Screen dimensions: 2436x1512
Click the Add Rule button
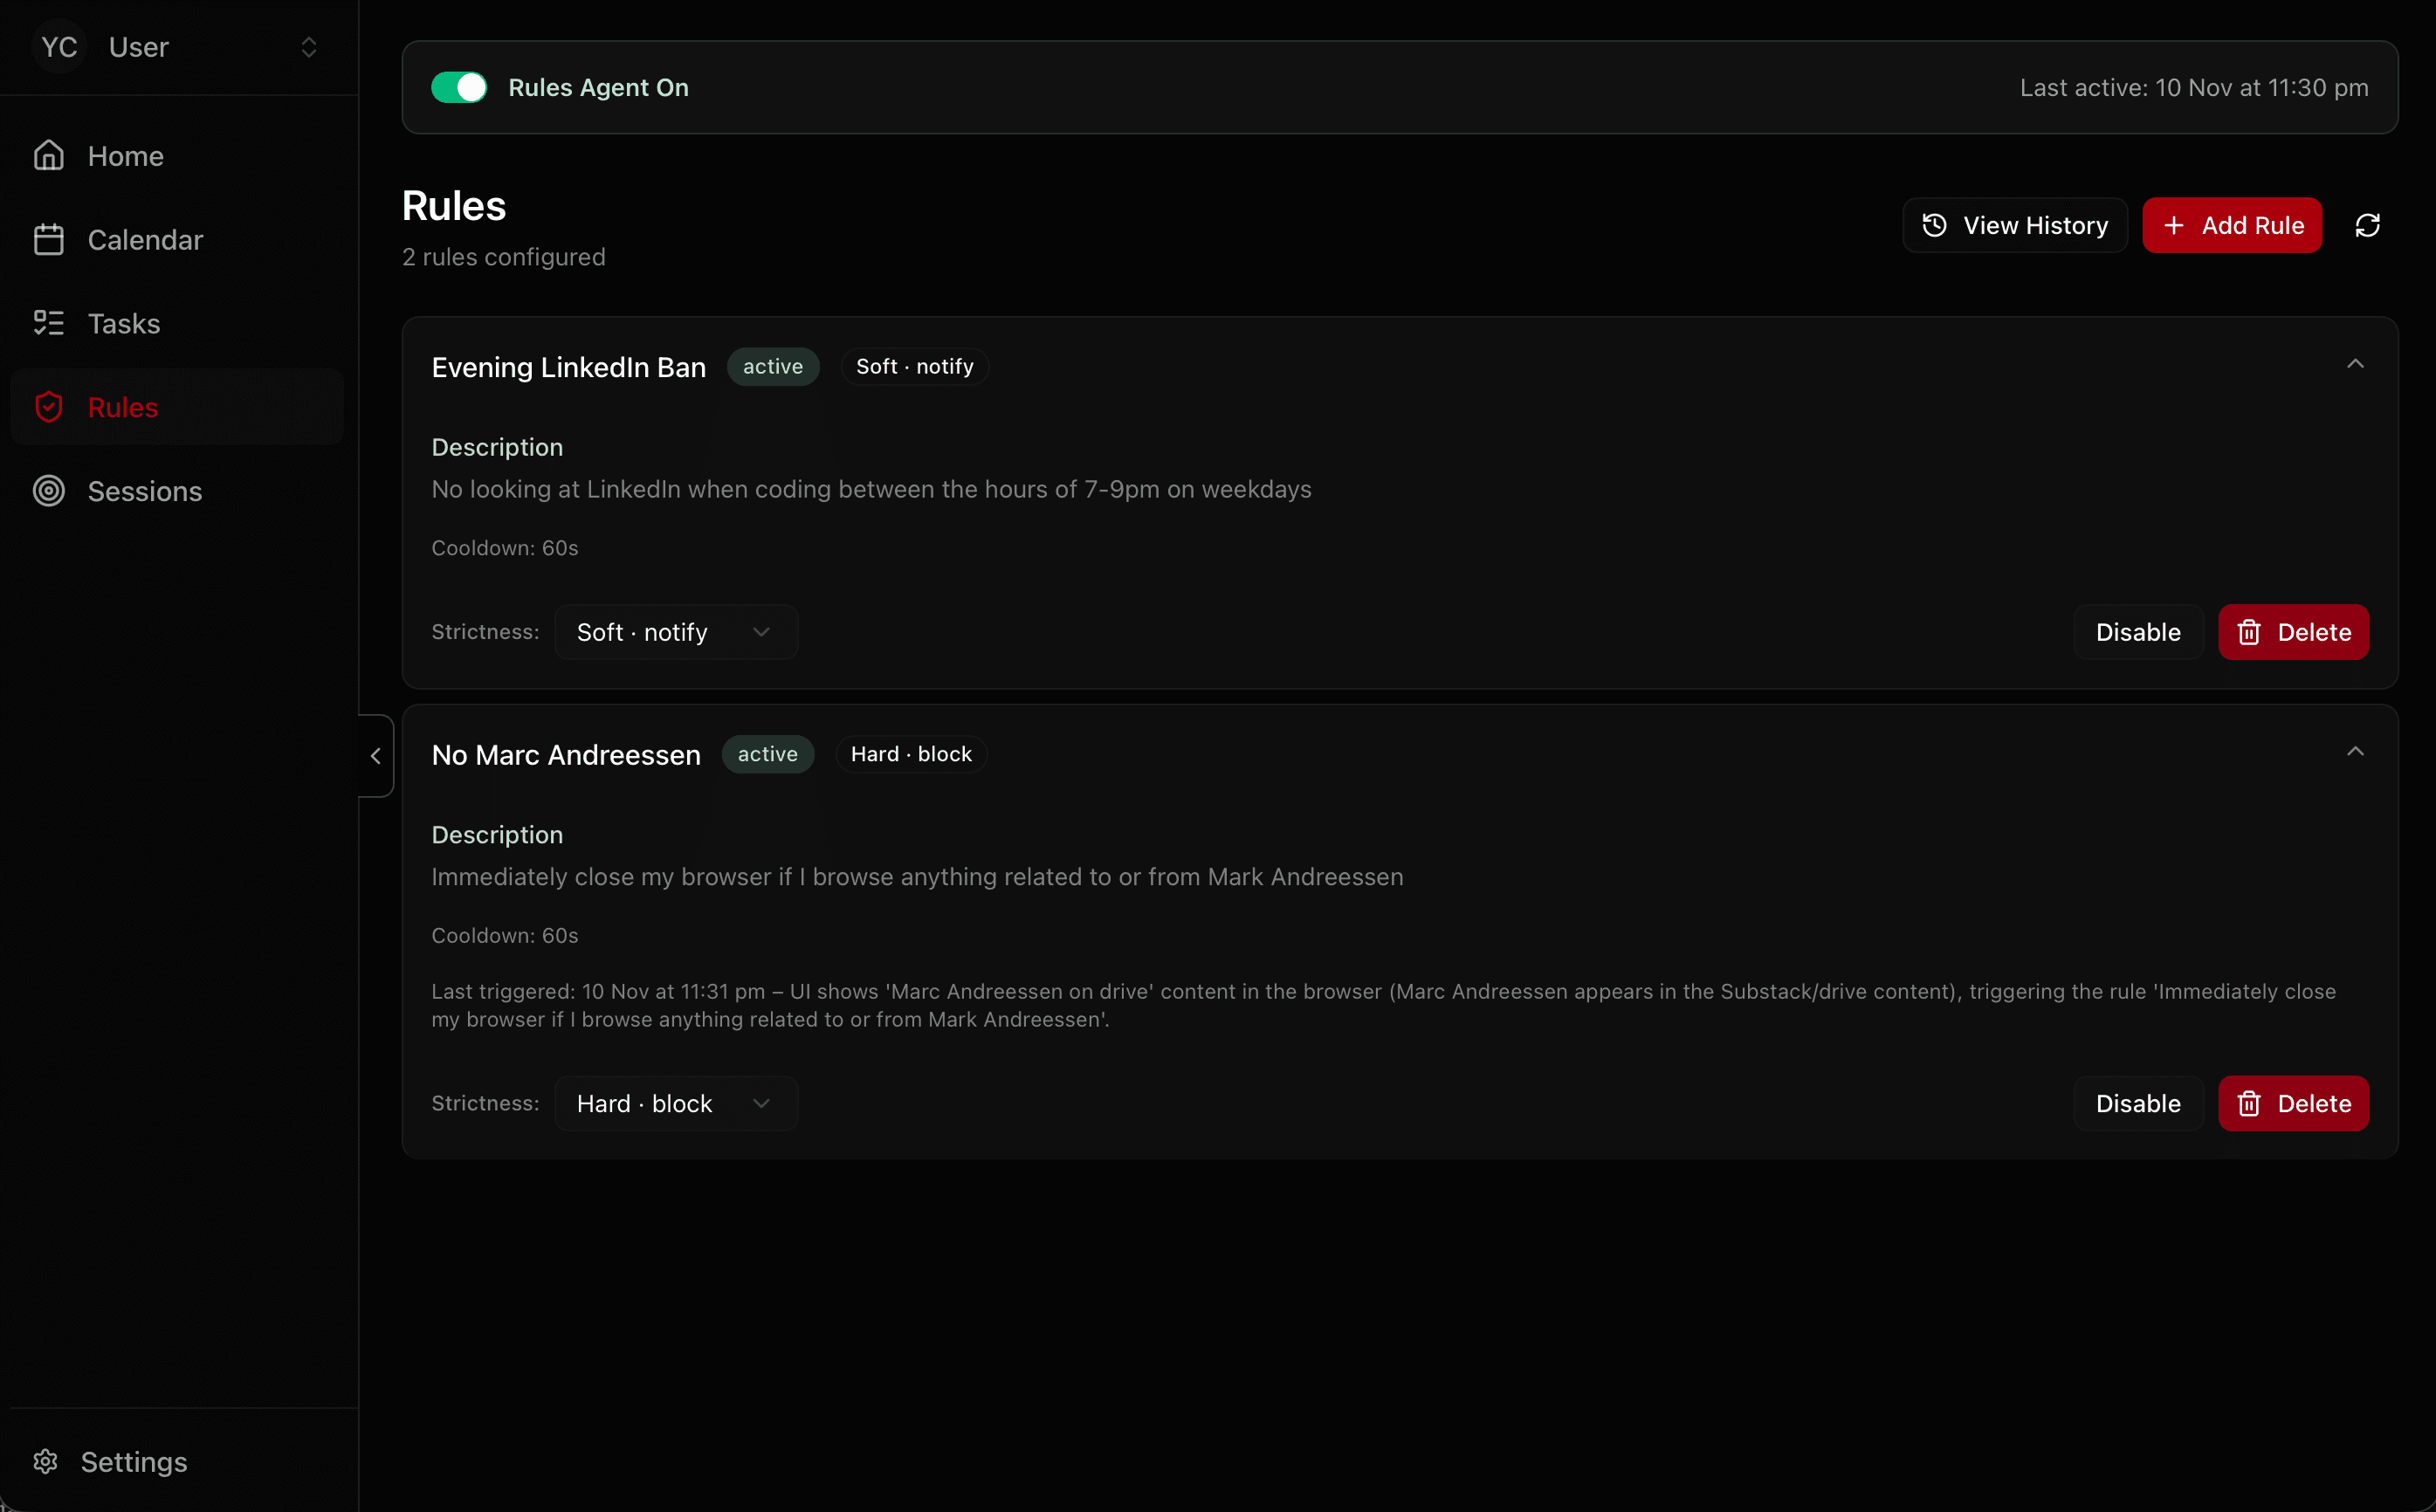click(x=2231, y=225)
